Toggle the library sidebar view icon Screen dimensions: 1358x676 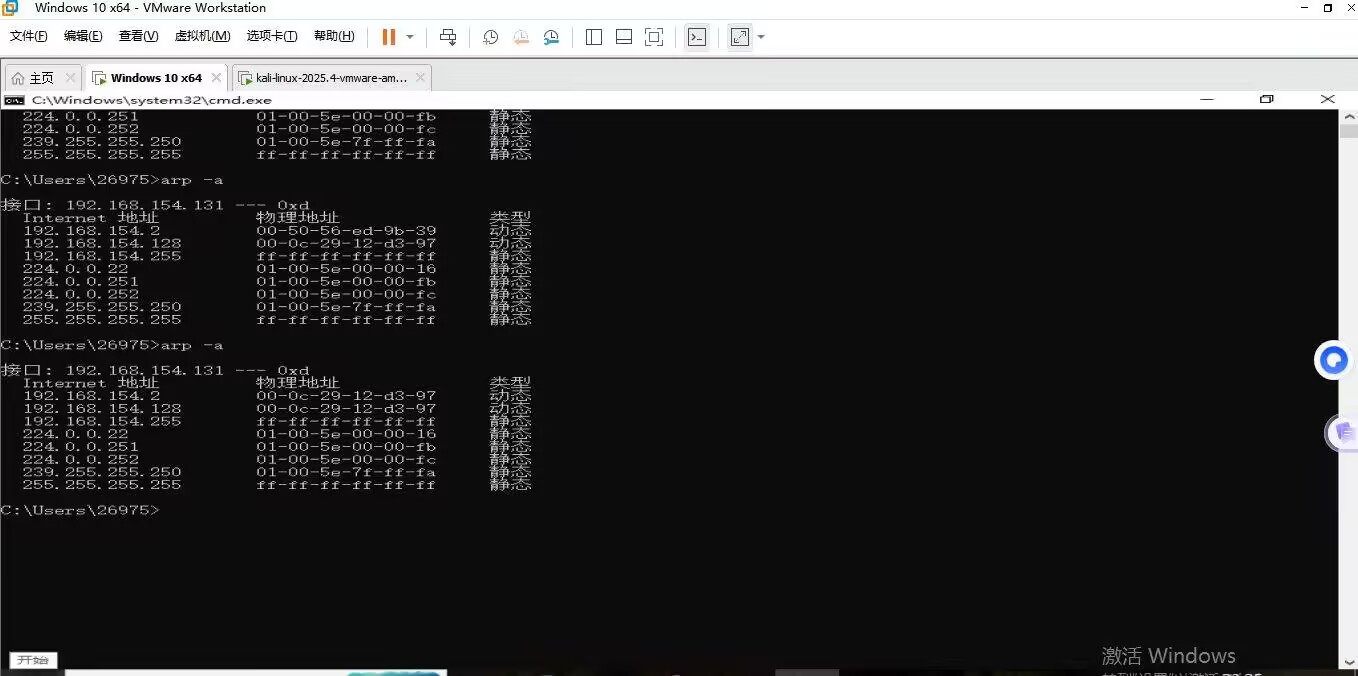594,37
